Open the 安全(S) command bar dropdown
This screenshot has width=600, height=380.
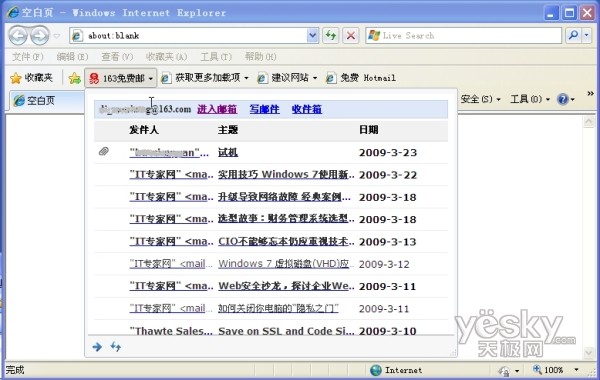[x=480, y=99]
